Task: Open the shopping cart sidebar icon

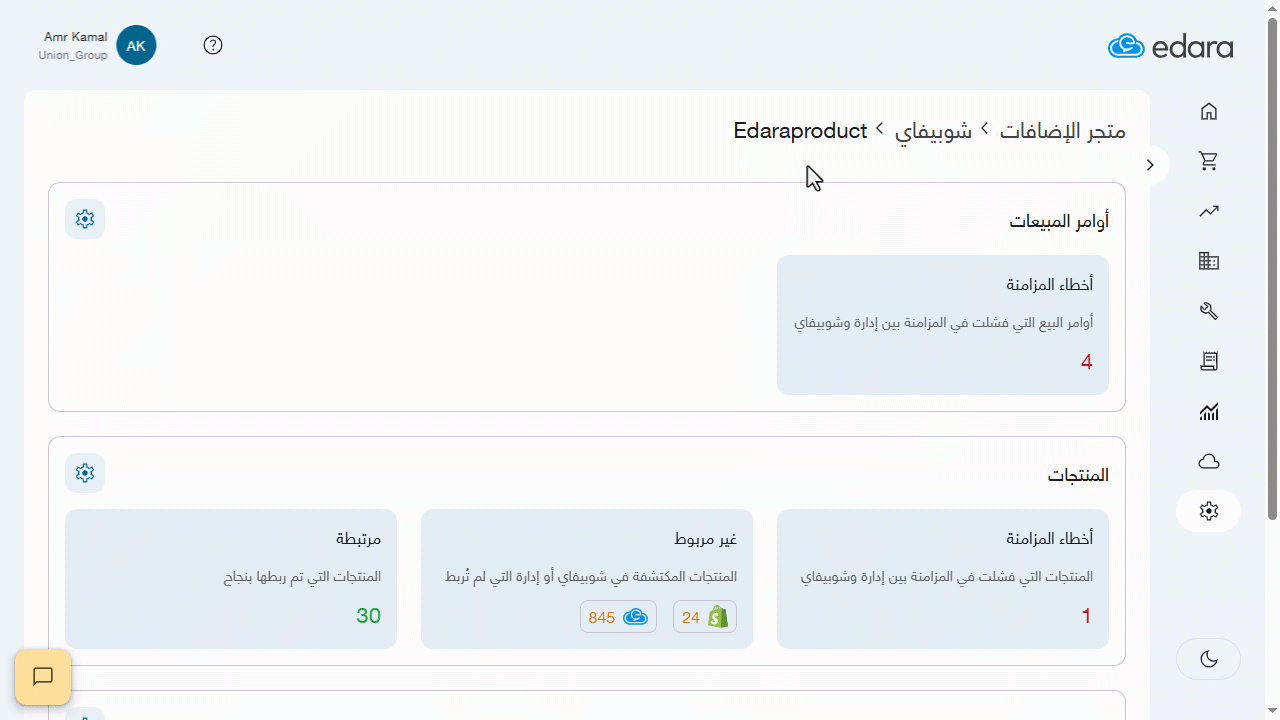Action: 1209,161
